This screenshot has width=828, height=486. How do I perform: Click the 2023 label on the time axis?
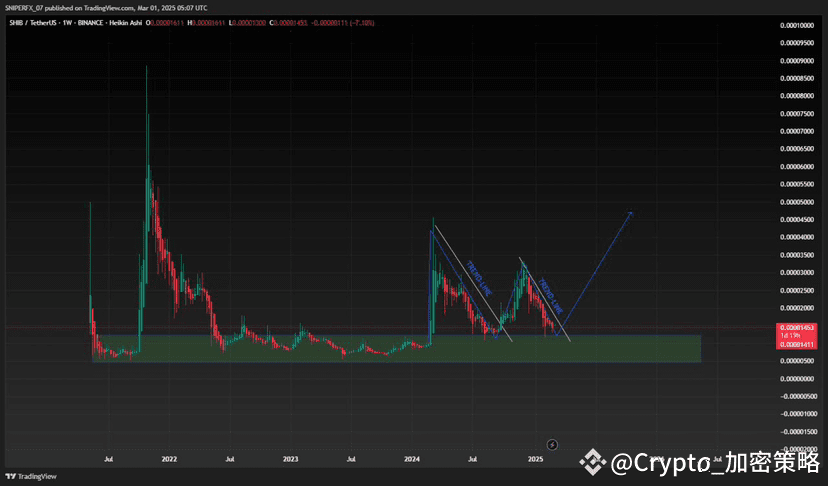point(290,459)
